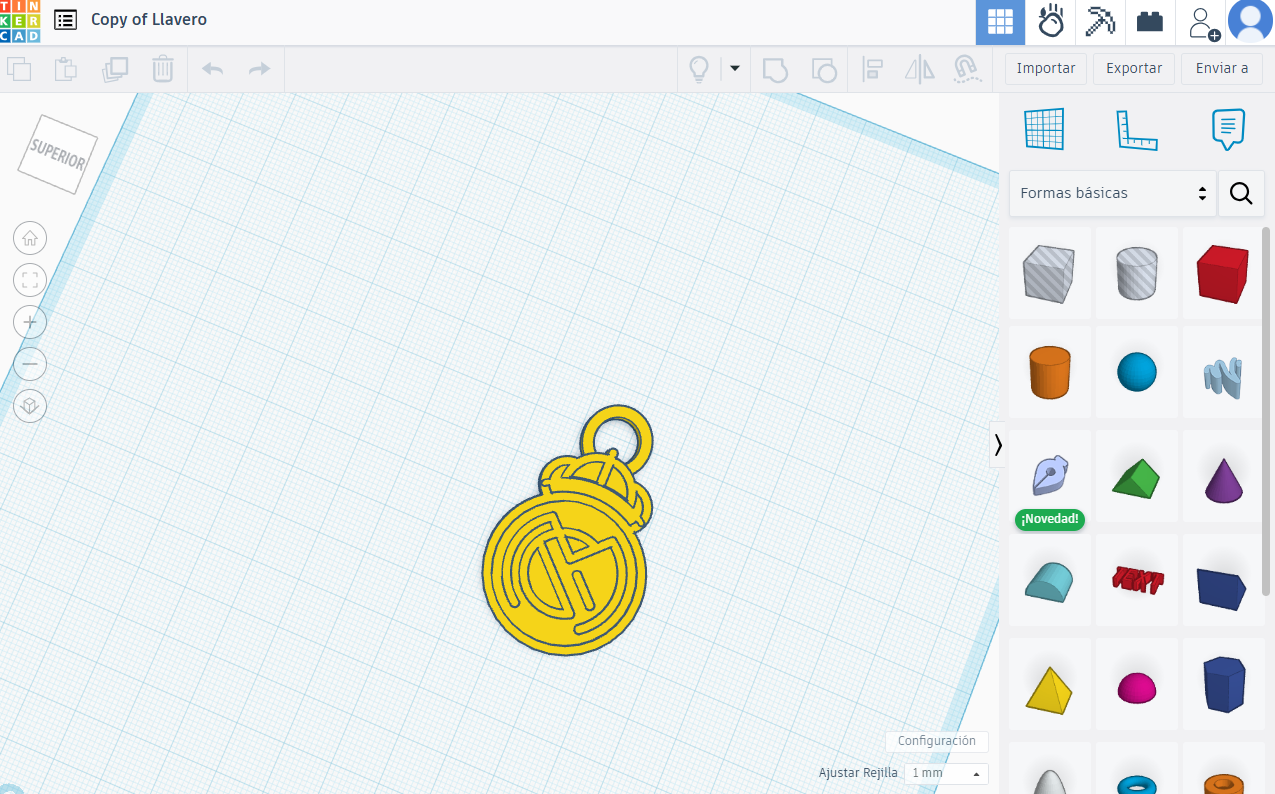Open the lightbulb visibility dropdown arrow
1275x794 pixels.
pos(735,68)
